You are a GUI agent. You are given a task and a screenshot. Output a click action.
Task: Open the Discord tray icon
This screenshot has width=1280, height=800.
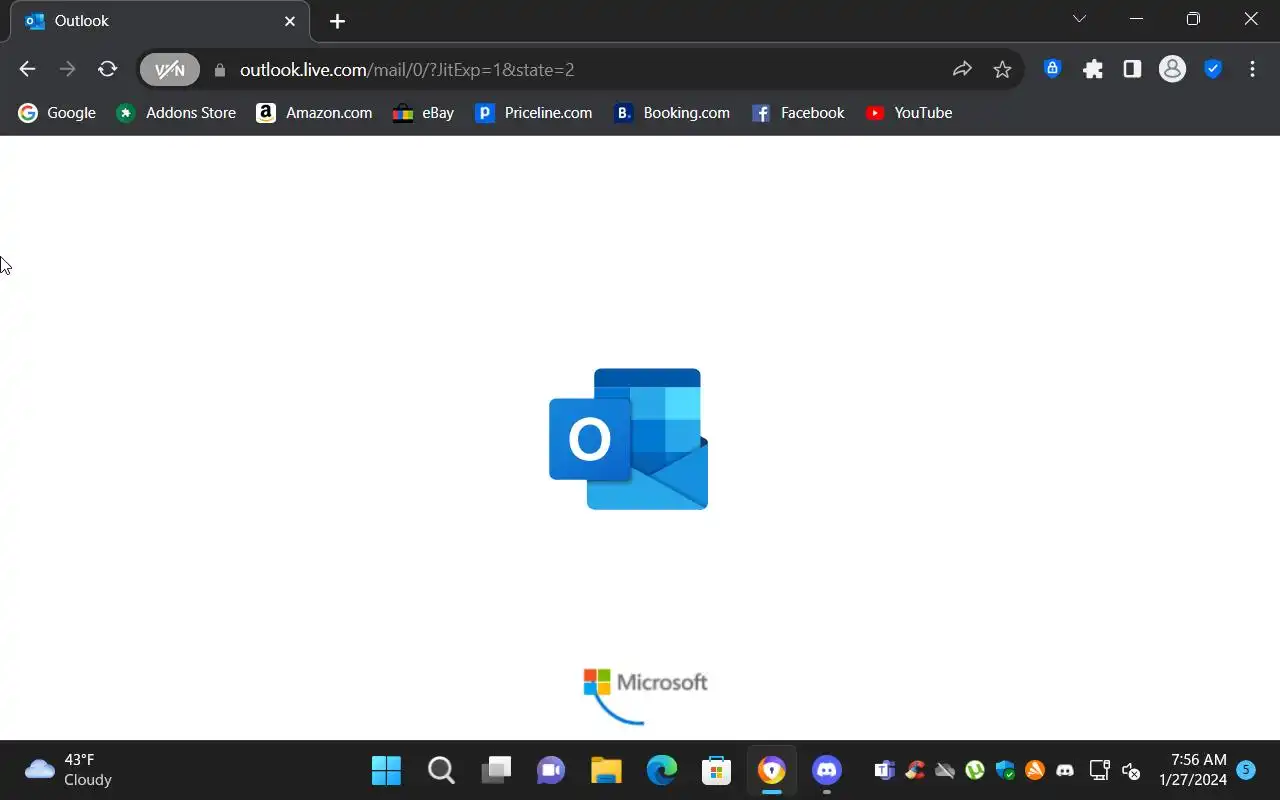click(x=1065, y=770)
